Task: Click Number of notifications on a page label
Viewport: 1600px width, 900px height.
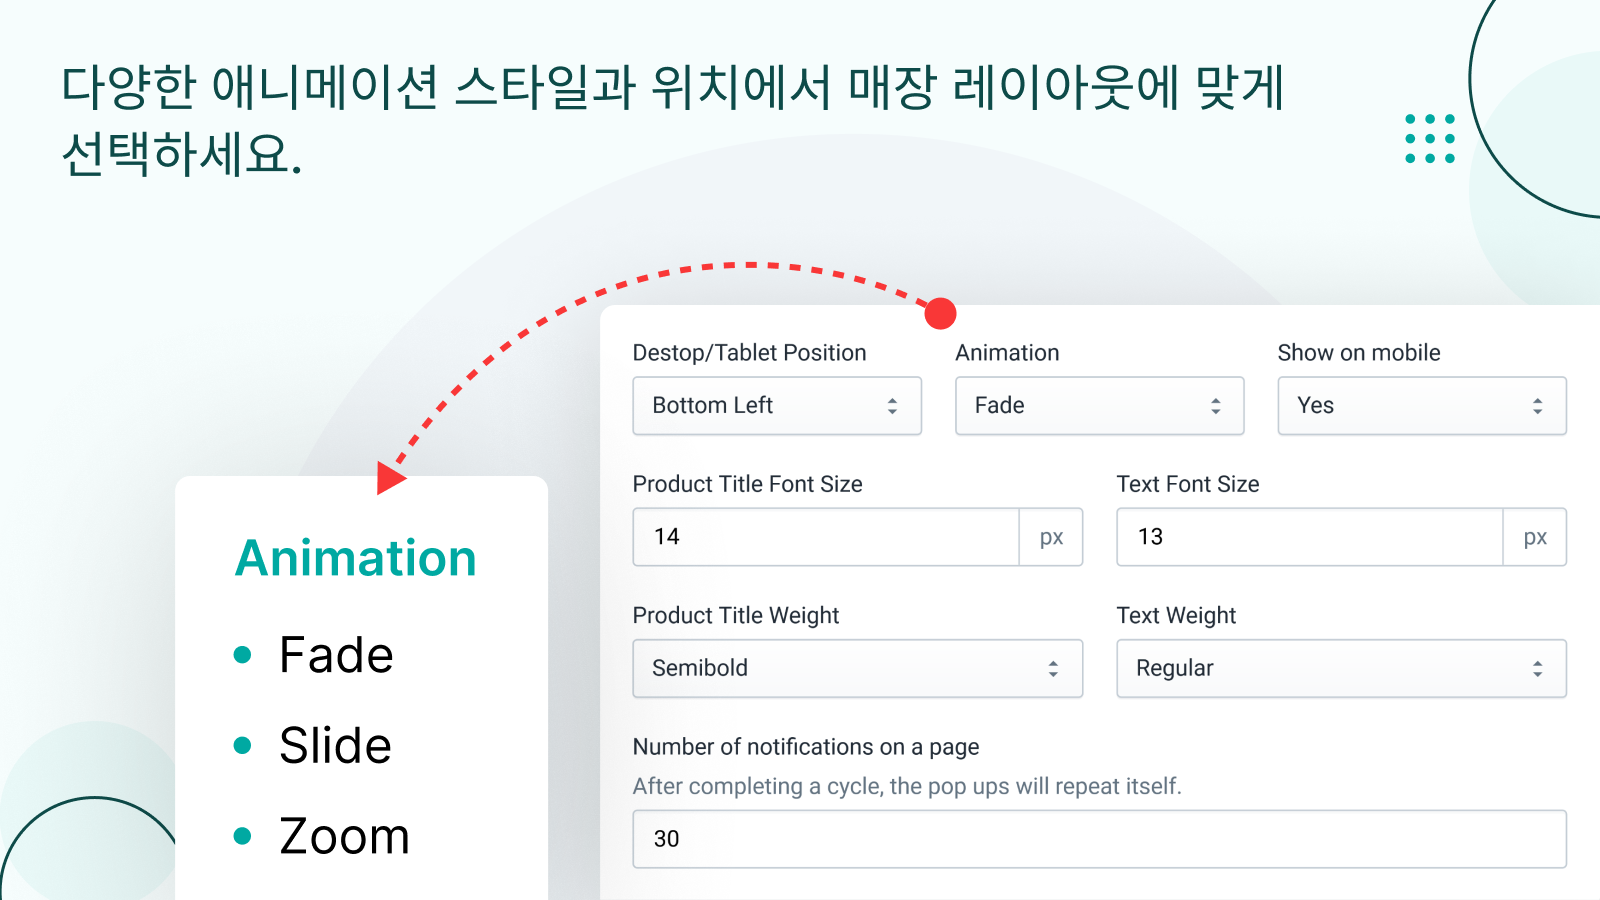Action: pos(806,747)
